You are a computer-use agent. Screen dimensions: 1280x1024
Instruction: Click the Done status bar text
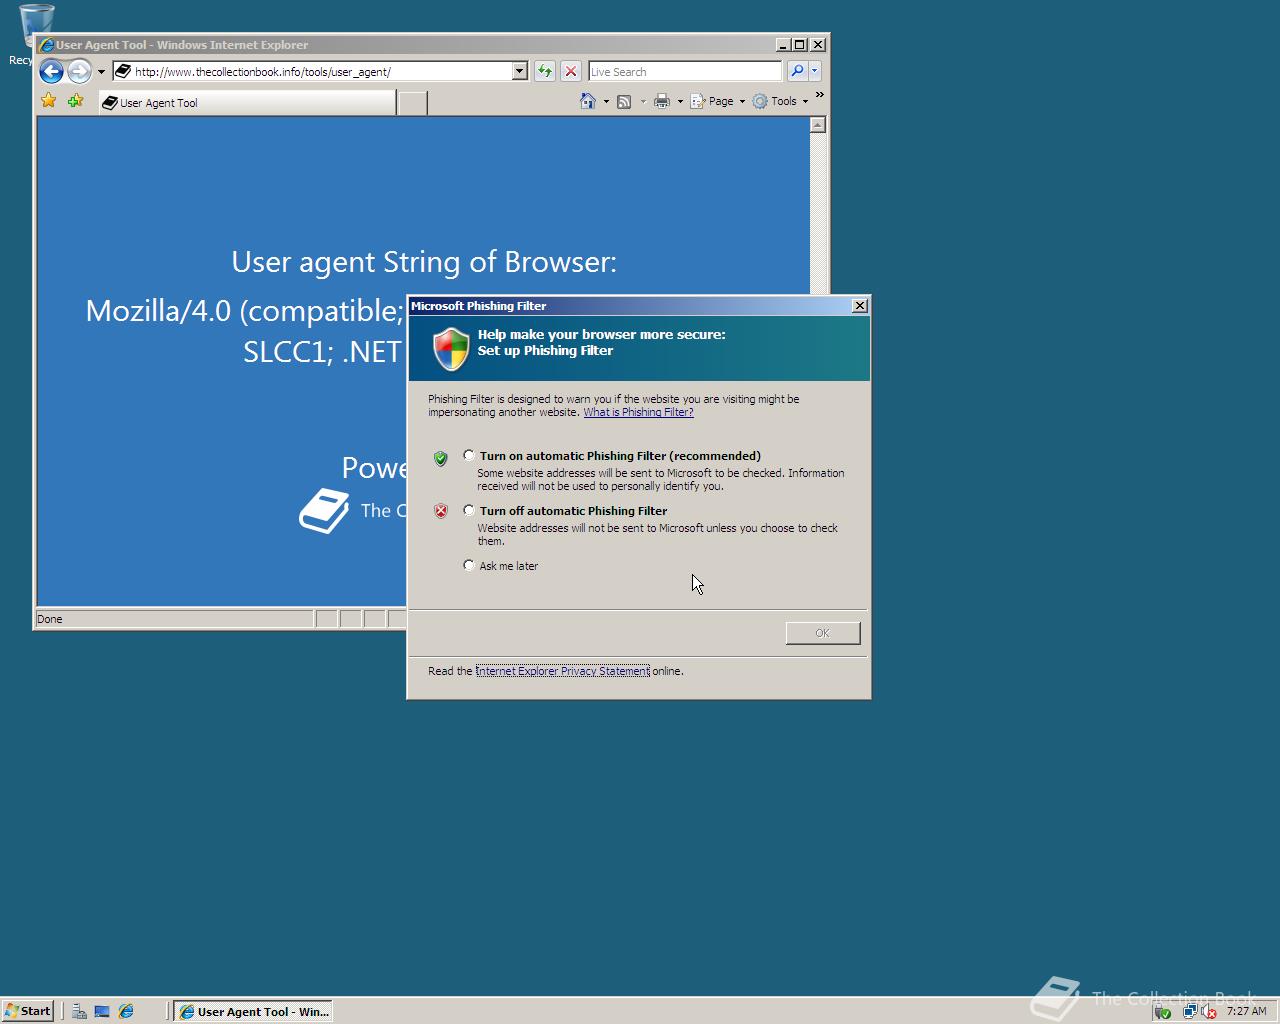(50, 619)
